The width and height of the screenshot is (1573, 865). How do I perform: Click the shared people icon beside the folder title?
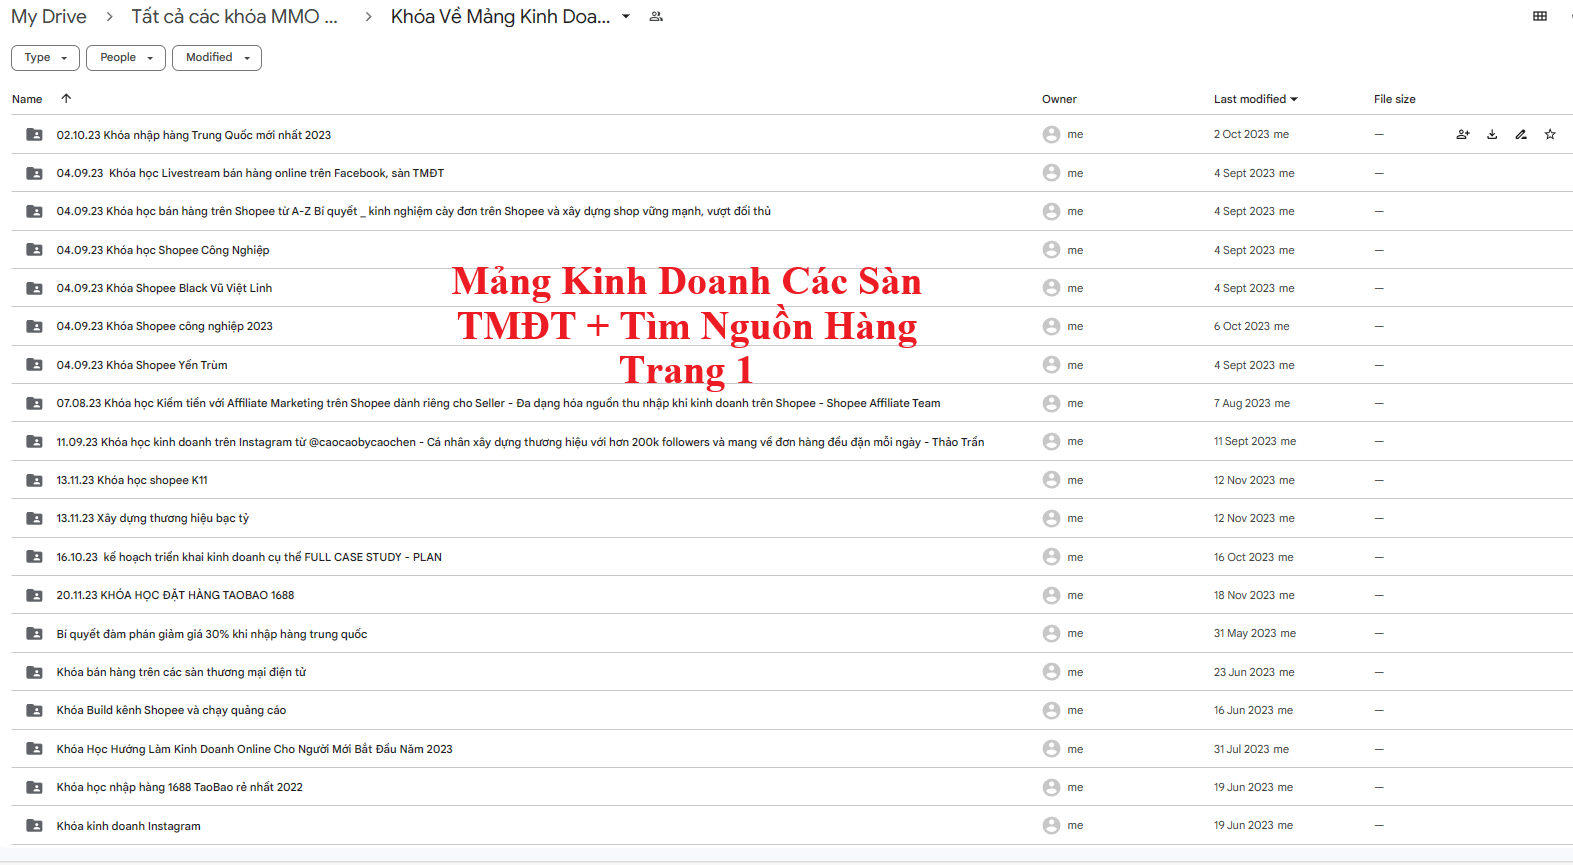coord(656,17)
